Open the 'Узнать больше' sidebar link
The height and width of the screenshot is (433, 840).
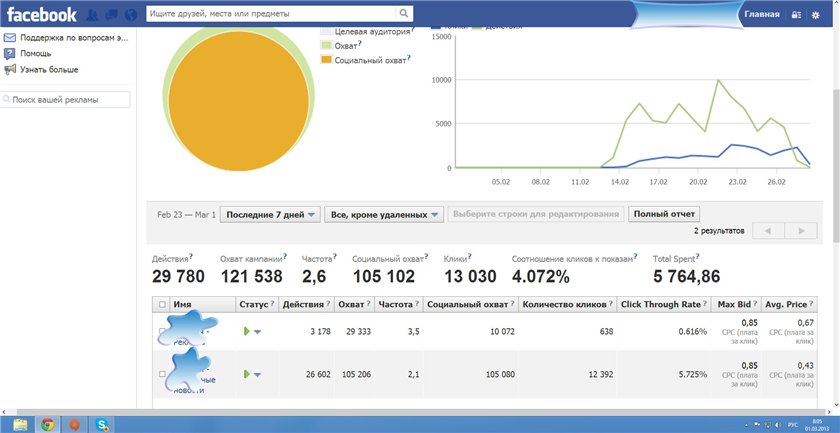[48, 69]
